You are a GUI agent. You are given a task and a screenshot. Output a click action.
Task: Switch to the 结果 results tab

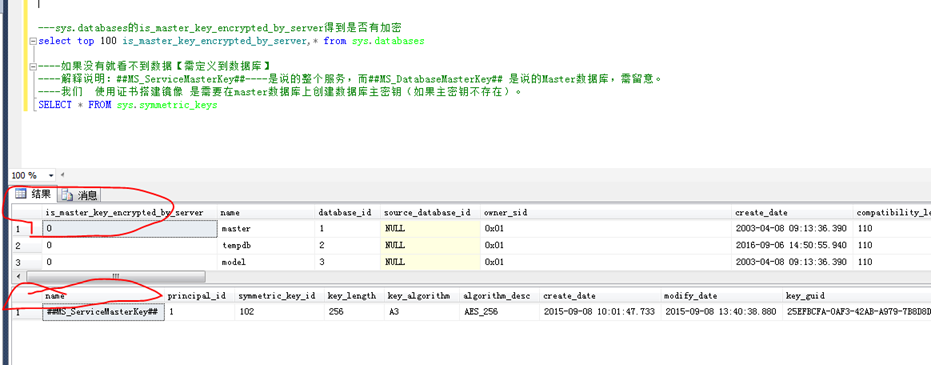coord(34,194)
